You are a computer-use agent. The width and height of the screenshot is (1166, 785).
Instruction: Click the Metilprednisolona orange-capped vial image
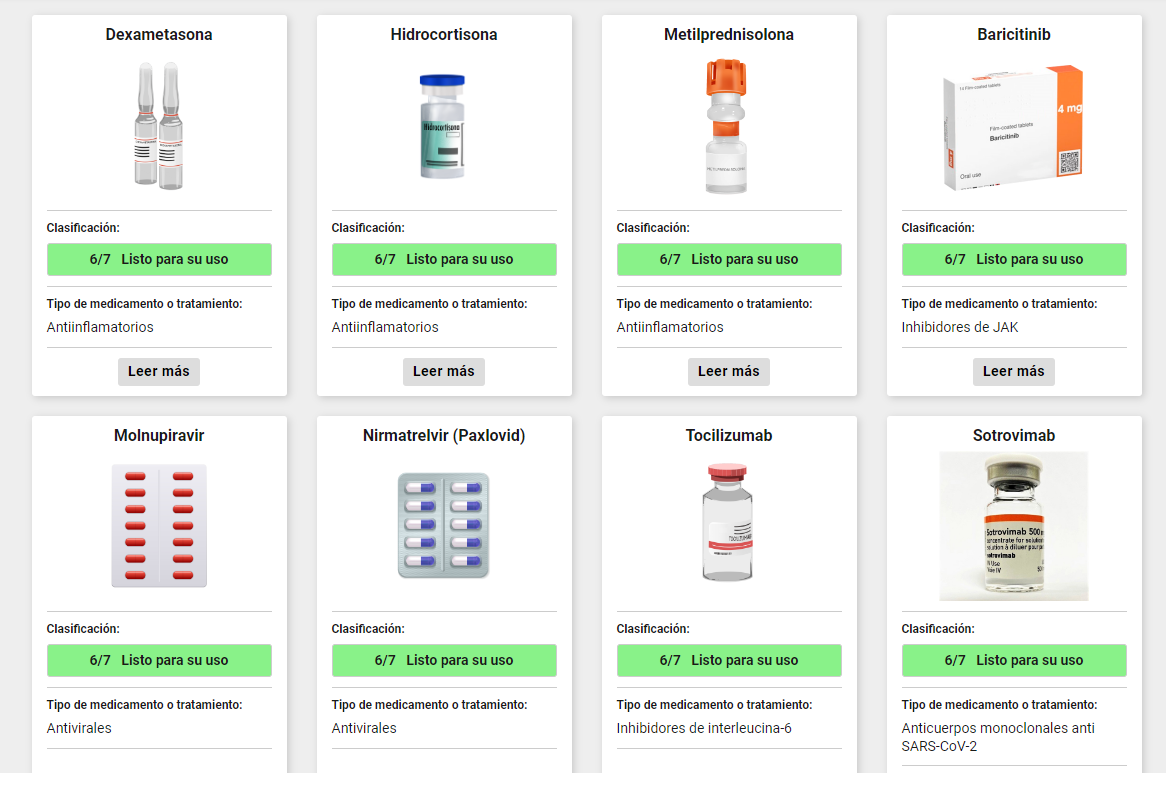click(727, 126)
